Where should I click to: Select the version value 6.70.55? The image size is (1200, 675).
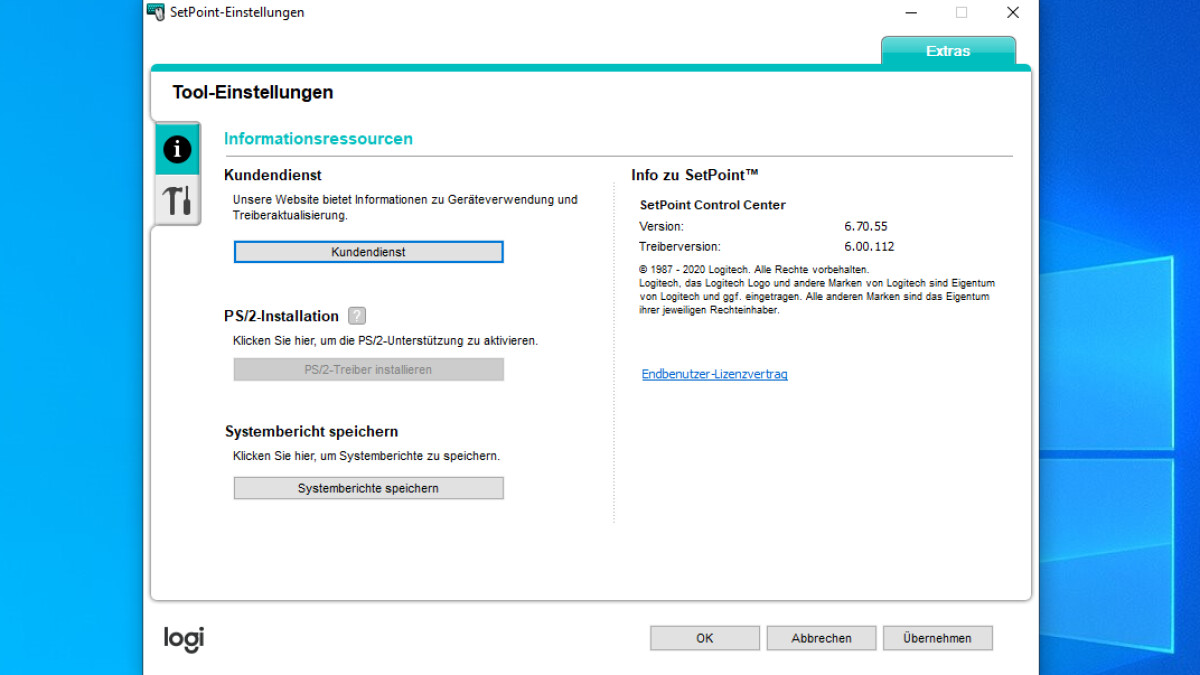(866, 226)
